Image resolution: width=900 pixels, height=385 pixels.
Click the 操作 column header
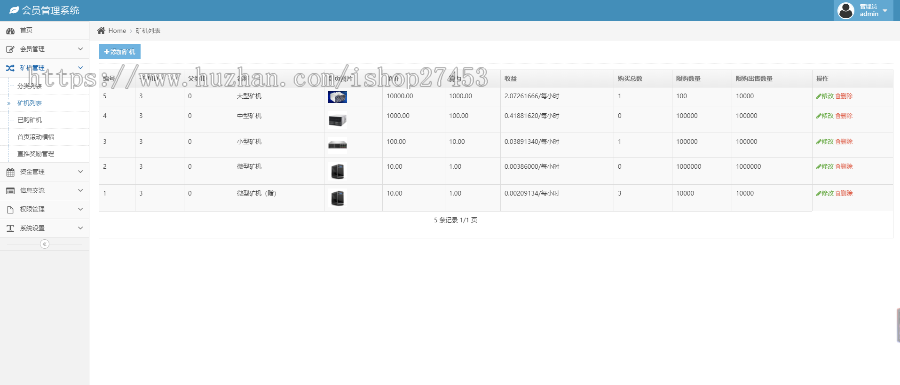tap(822, 79)
